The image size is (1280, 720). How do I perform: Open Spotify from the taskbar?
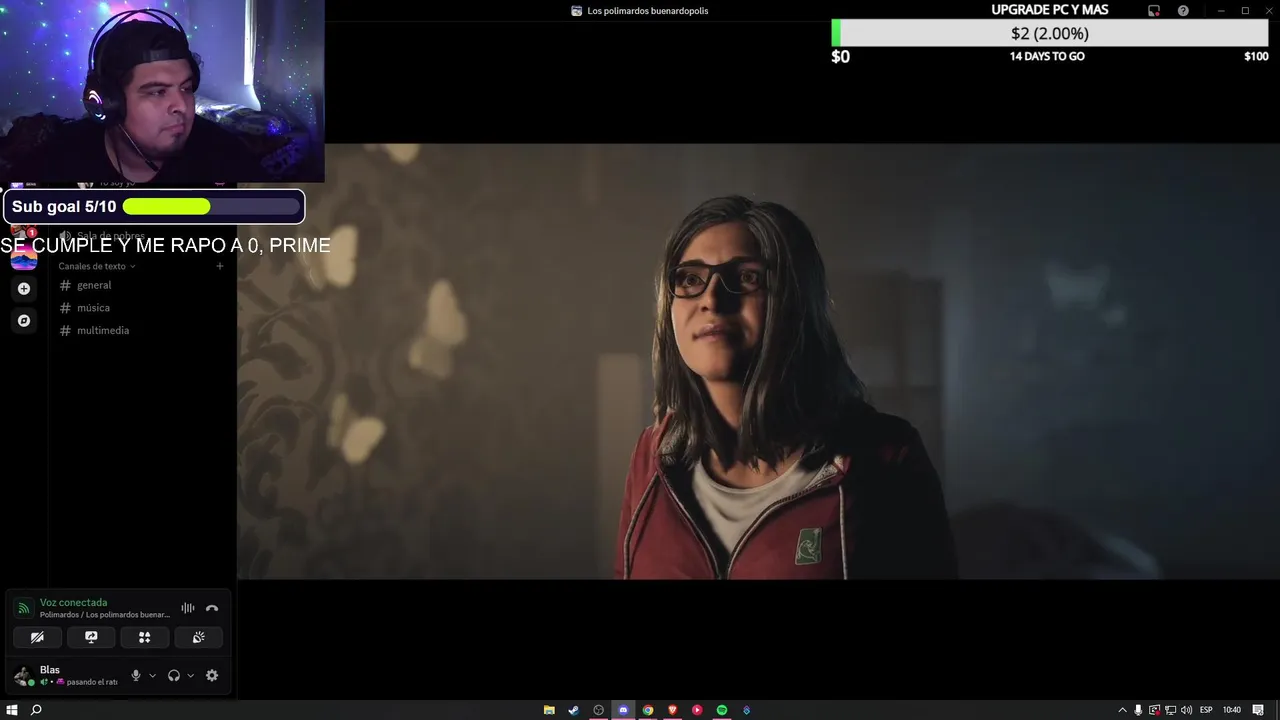coord(721,710)
